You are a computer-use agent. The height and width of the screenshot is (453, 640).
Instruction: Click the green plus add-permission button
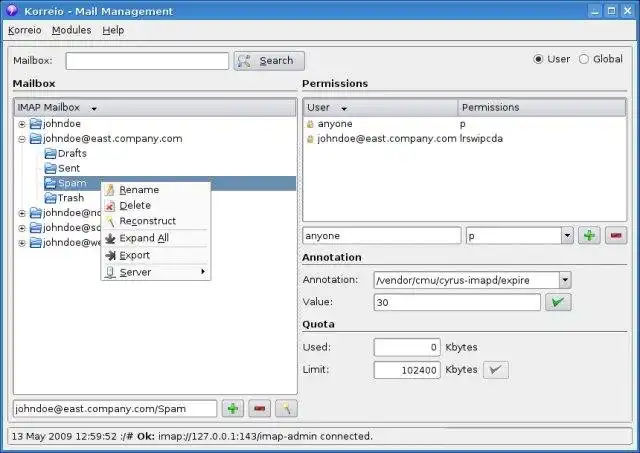[x=589, y=235]
